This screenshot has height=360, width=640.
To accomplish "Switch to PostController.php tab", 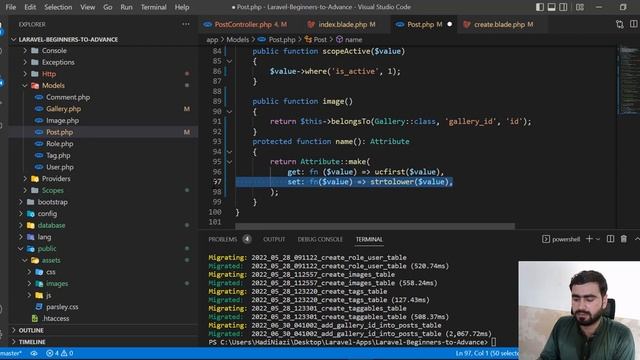I will click(x=250, y=24).
